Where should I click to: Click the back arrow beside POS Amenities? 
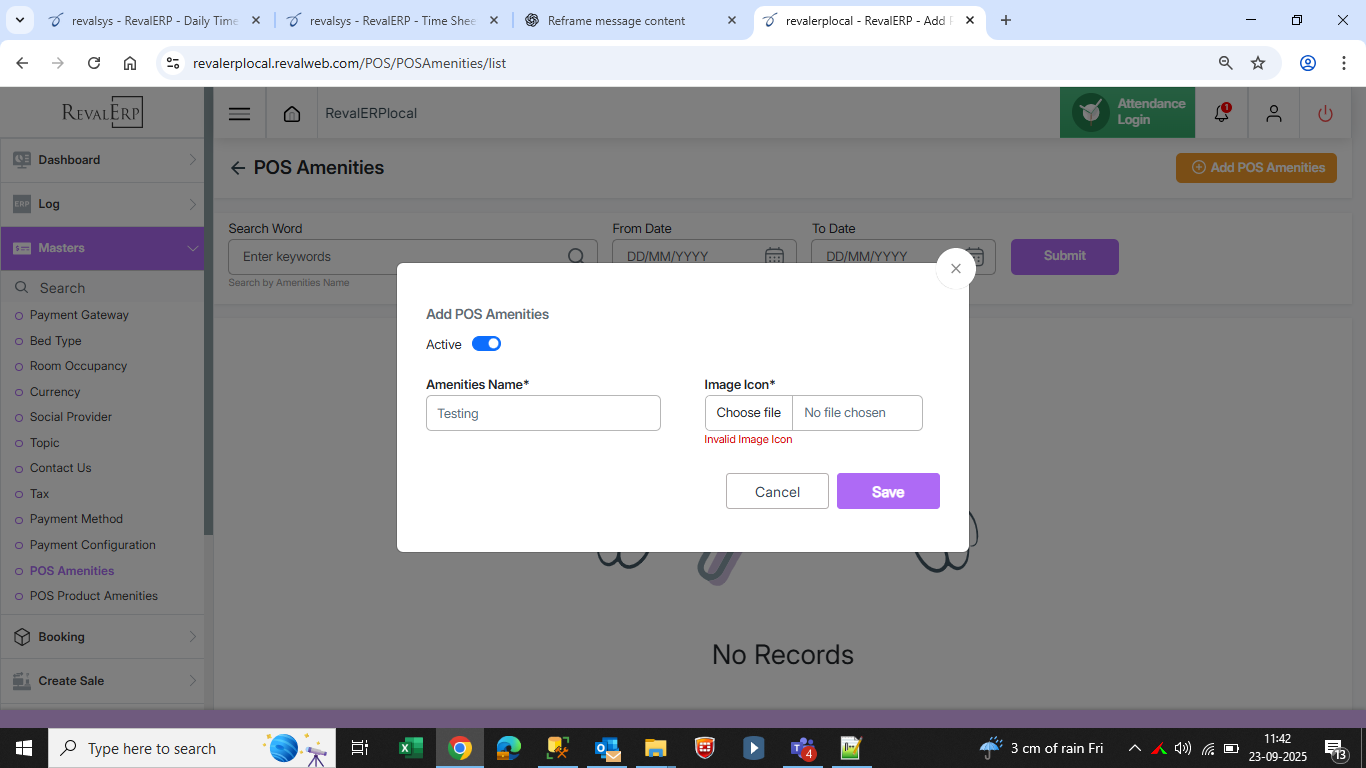[238, 168]
